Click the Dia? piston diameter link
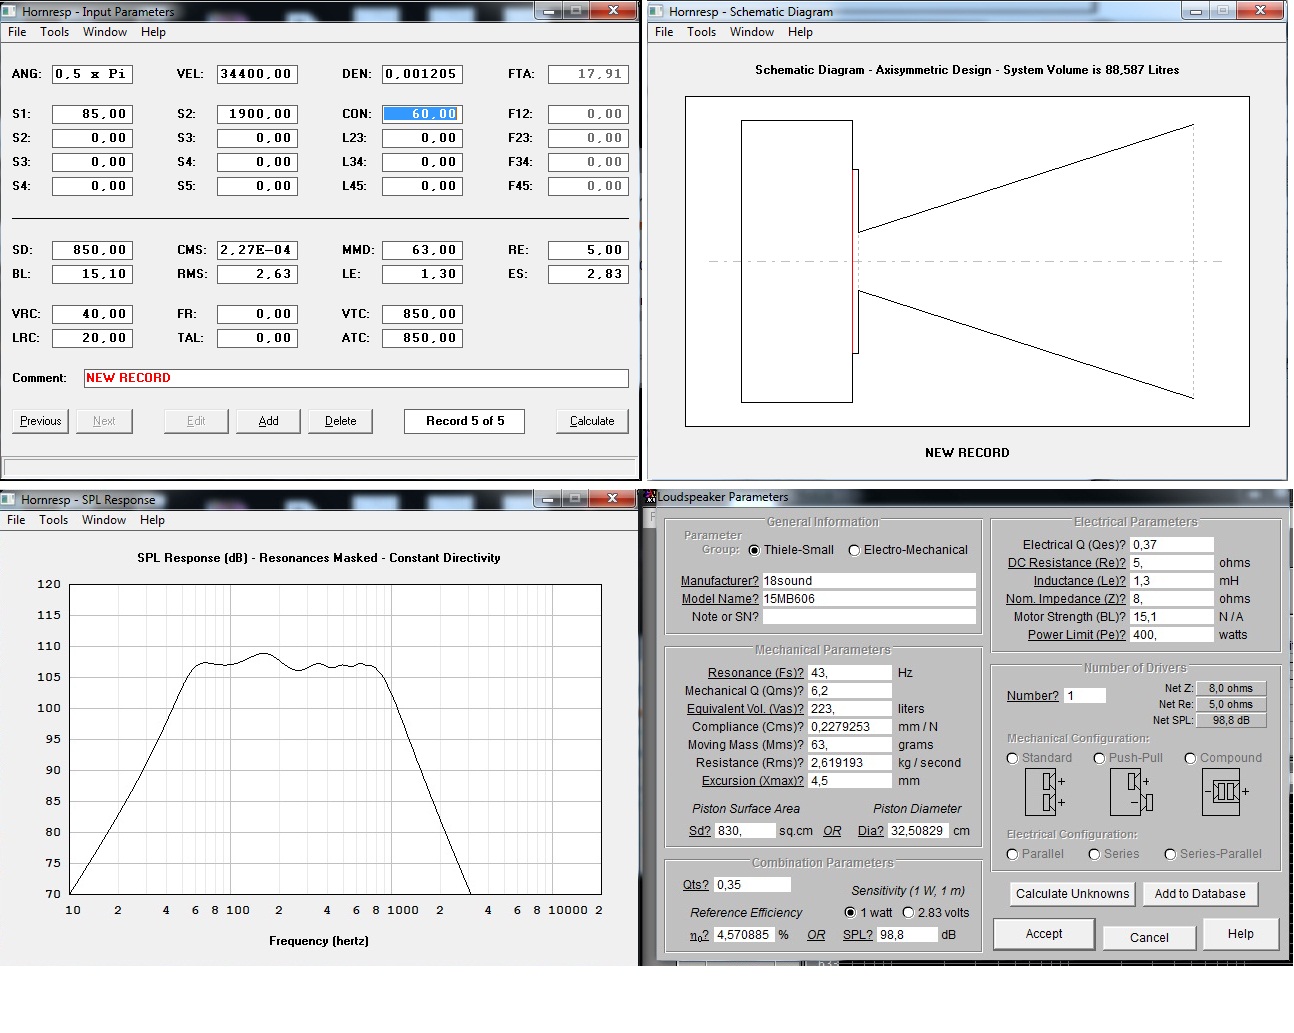The image size is (1294, 1033). click(x=870, y=831)
